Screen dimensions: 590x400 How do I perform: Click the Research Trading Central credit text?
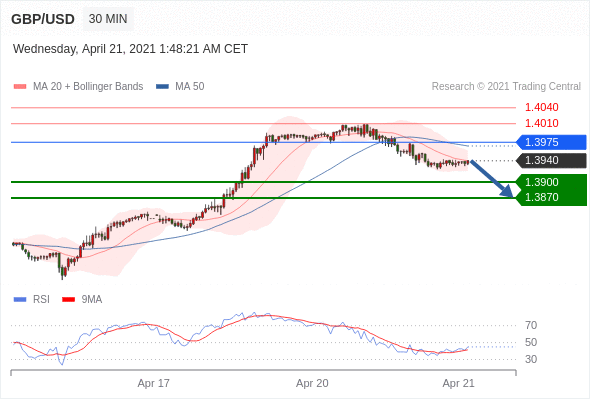click(506, 87)
